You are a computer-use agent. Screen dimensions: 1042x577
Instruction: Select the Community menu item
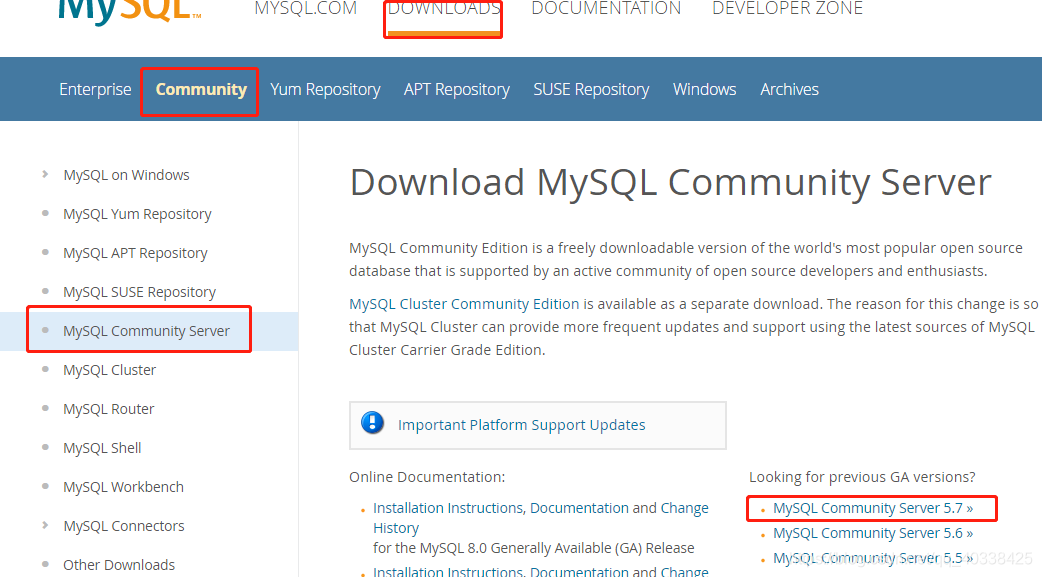(201, 89)
